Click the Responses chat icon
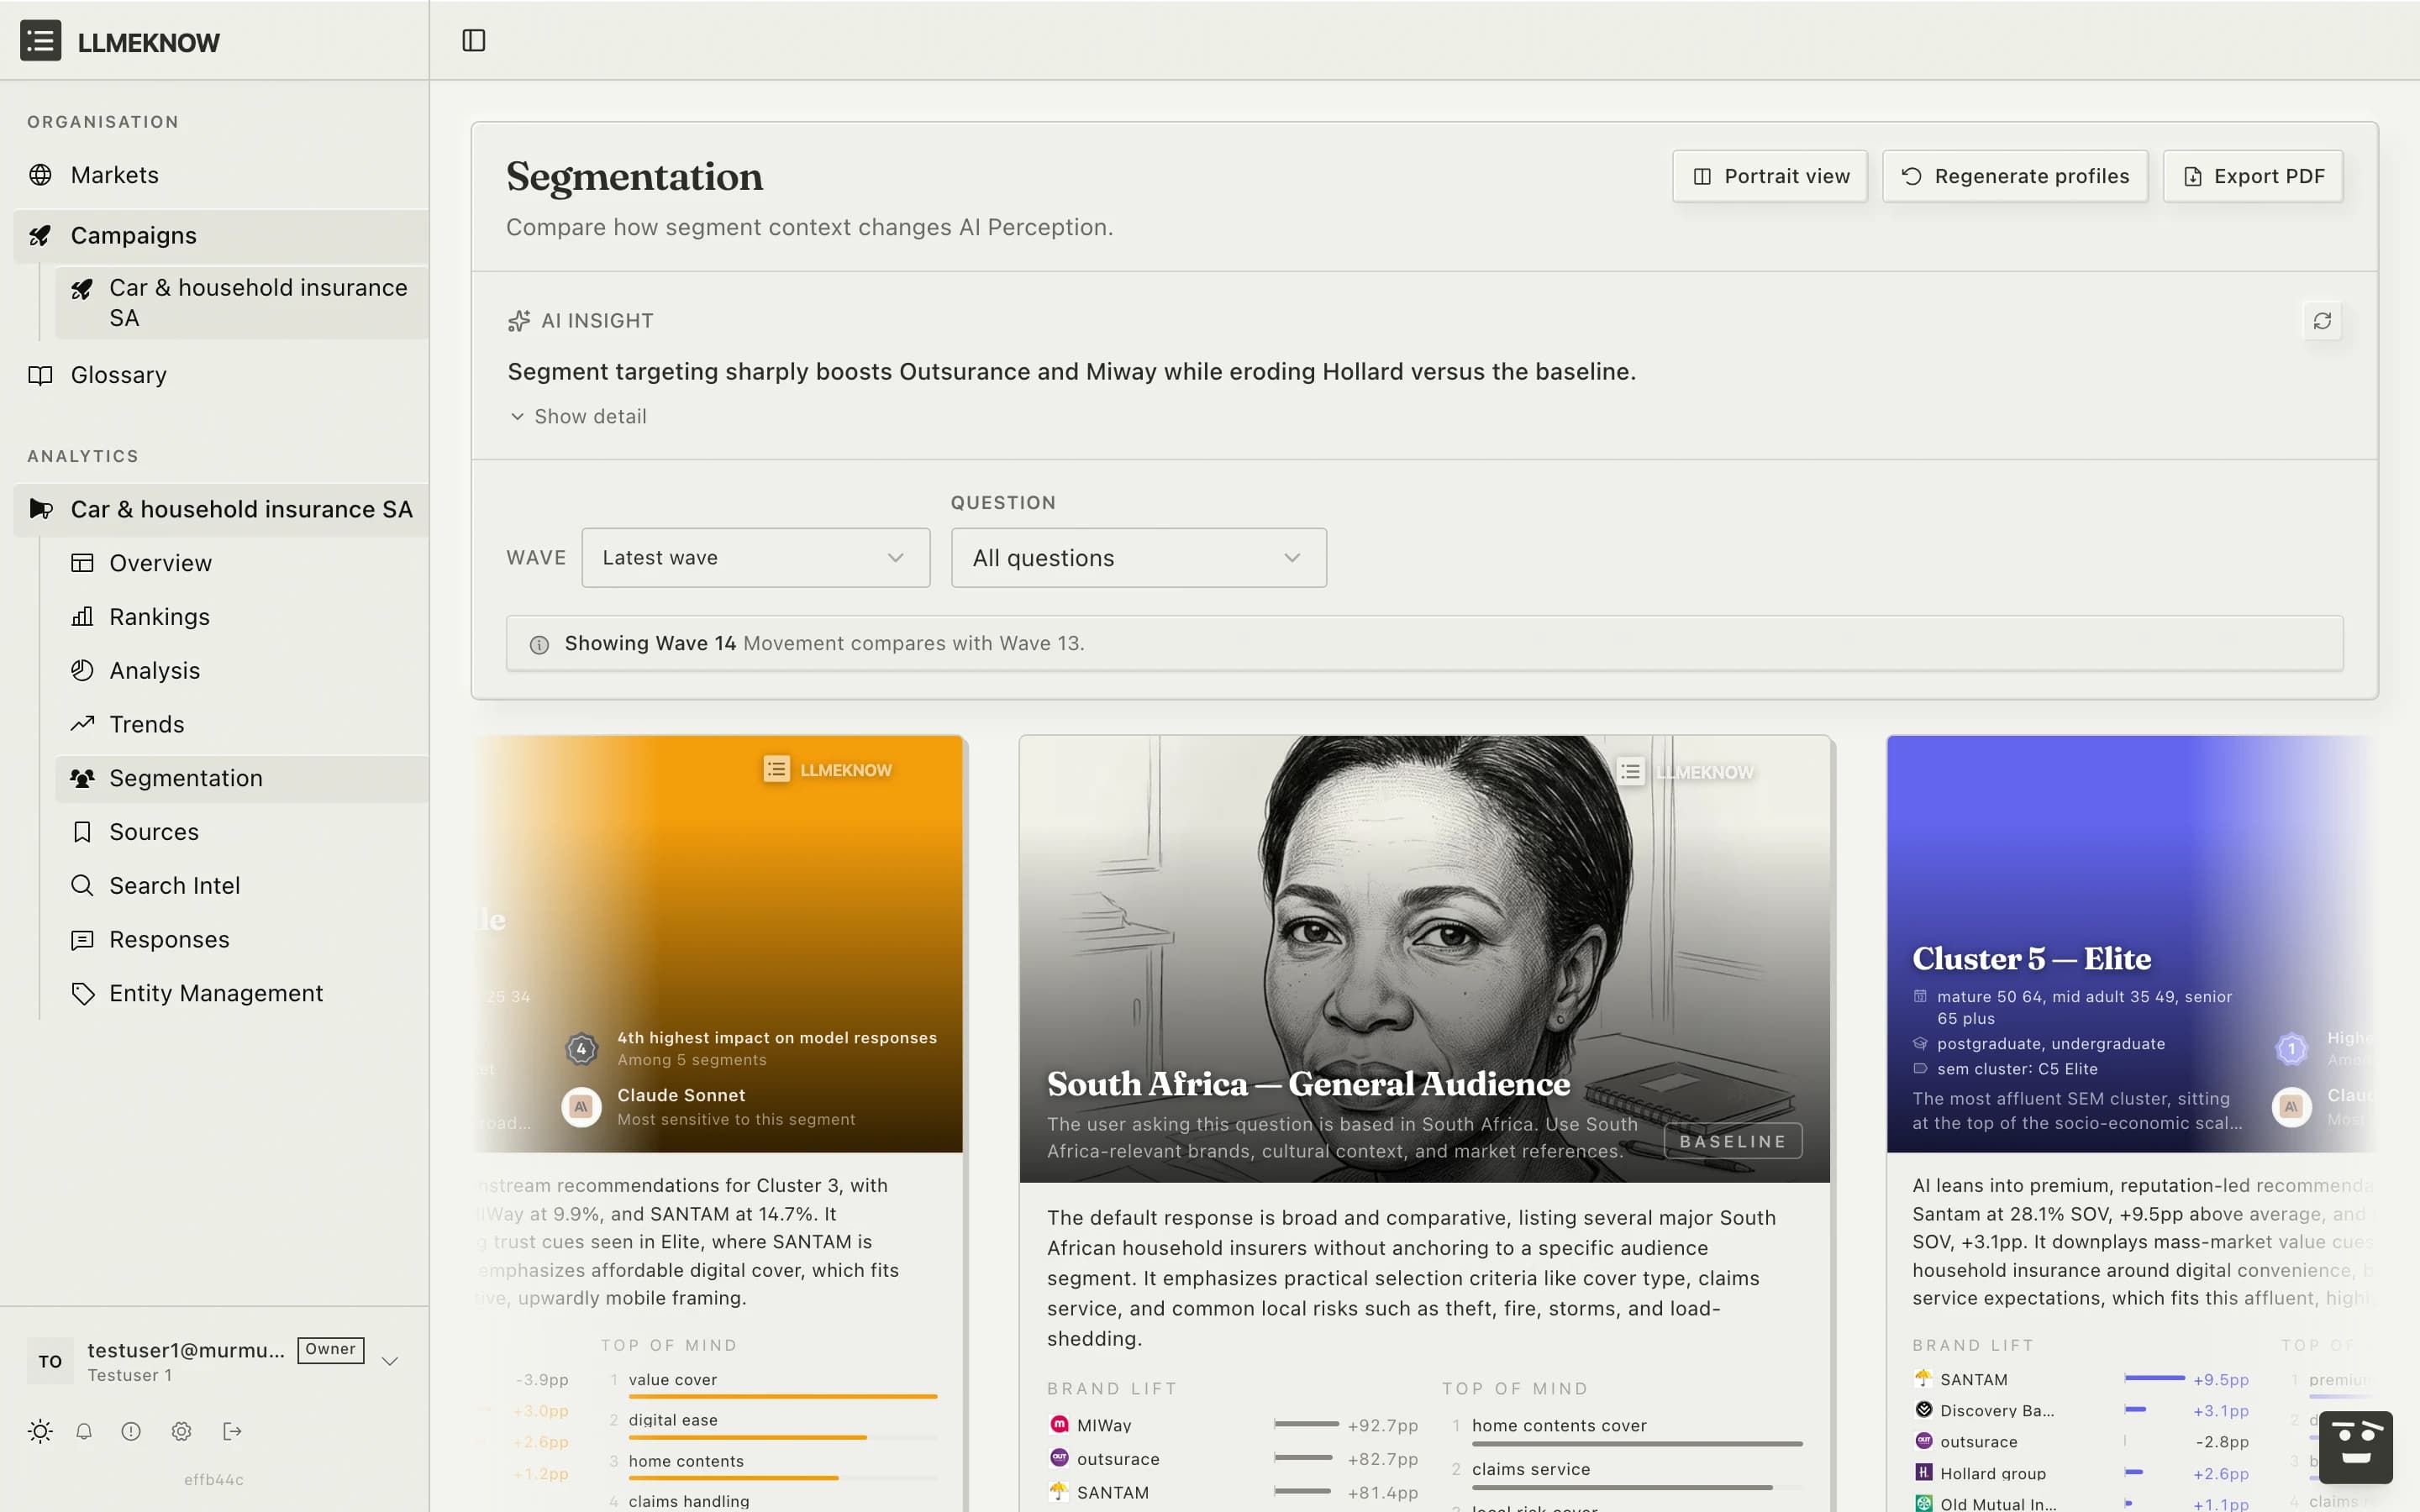 coord(82,940)
